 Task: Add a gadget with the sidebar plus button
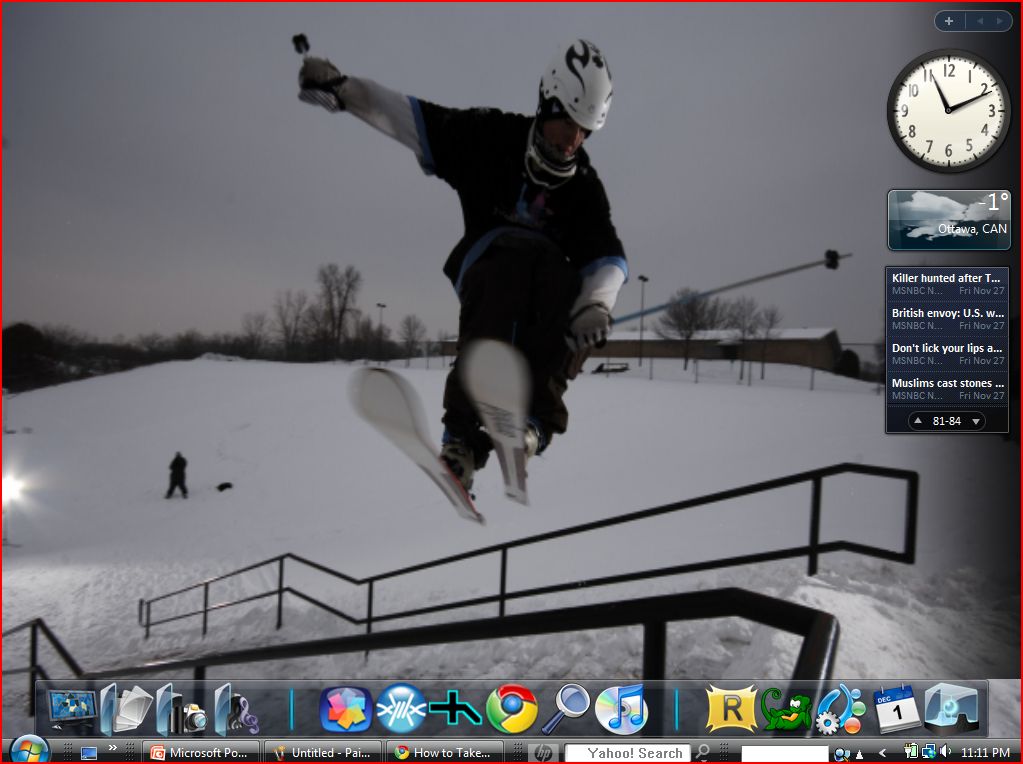pyautogui.click(x=948, y=20)
